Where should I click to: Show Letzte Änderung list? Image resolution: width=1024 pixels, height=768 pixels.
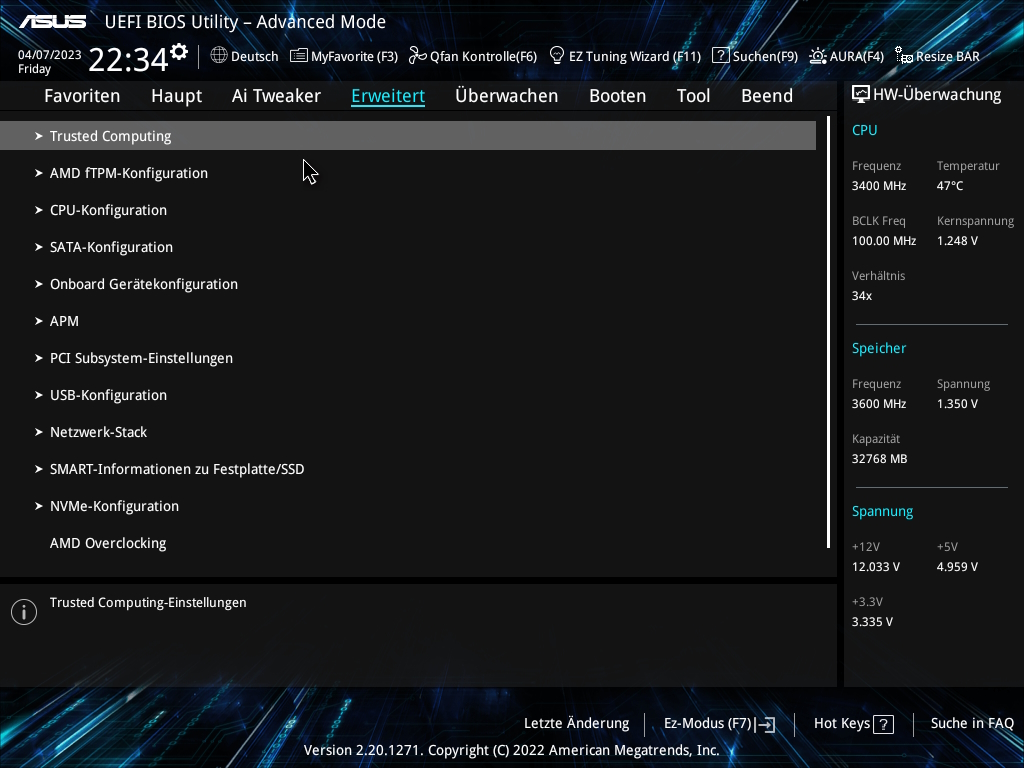pos(577,724)
